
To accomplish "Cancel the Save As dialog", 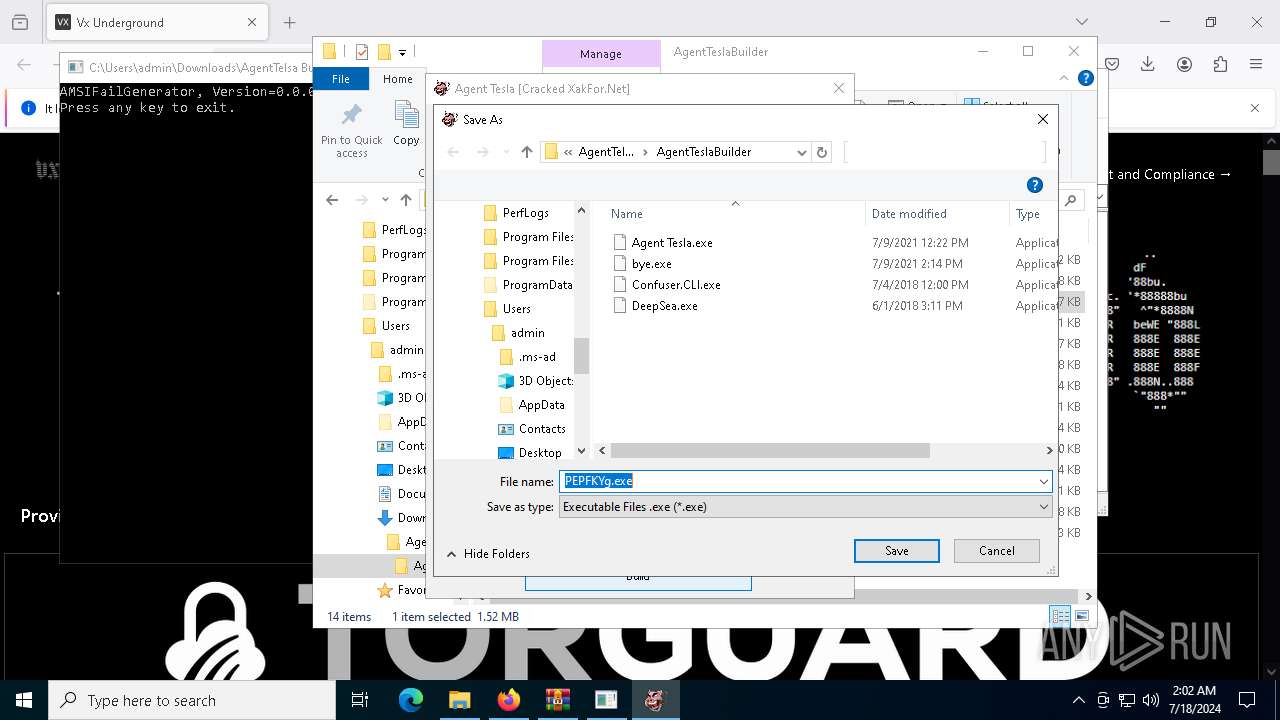I will click(x=996, y=551).
